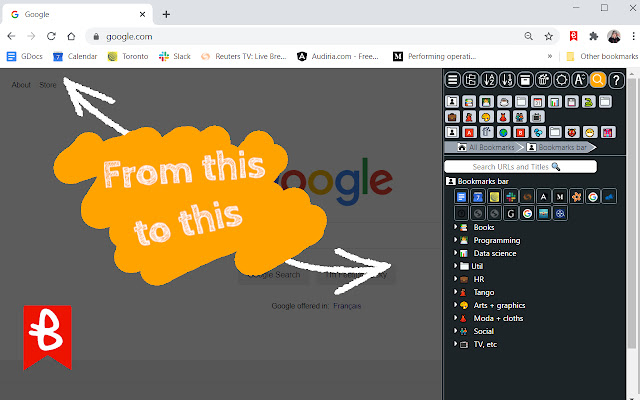Open paint palette folder shortcut icon in grid

[486, 117]
